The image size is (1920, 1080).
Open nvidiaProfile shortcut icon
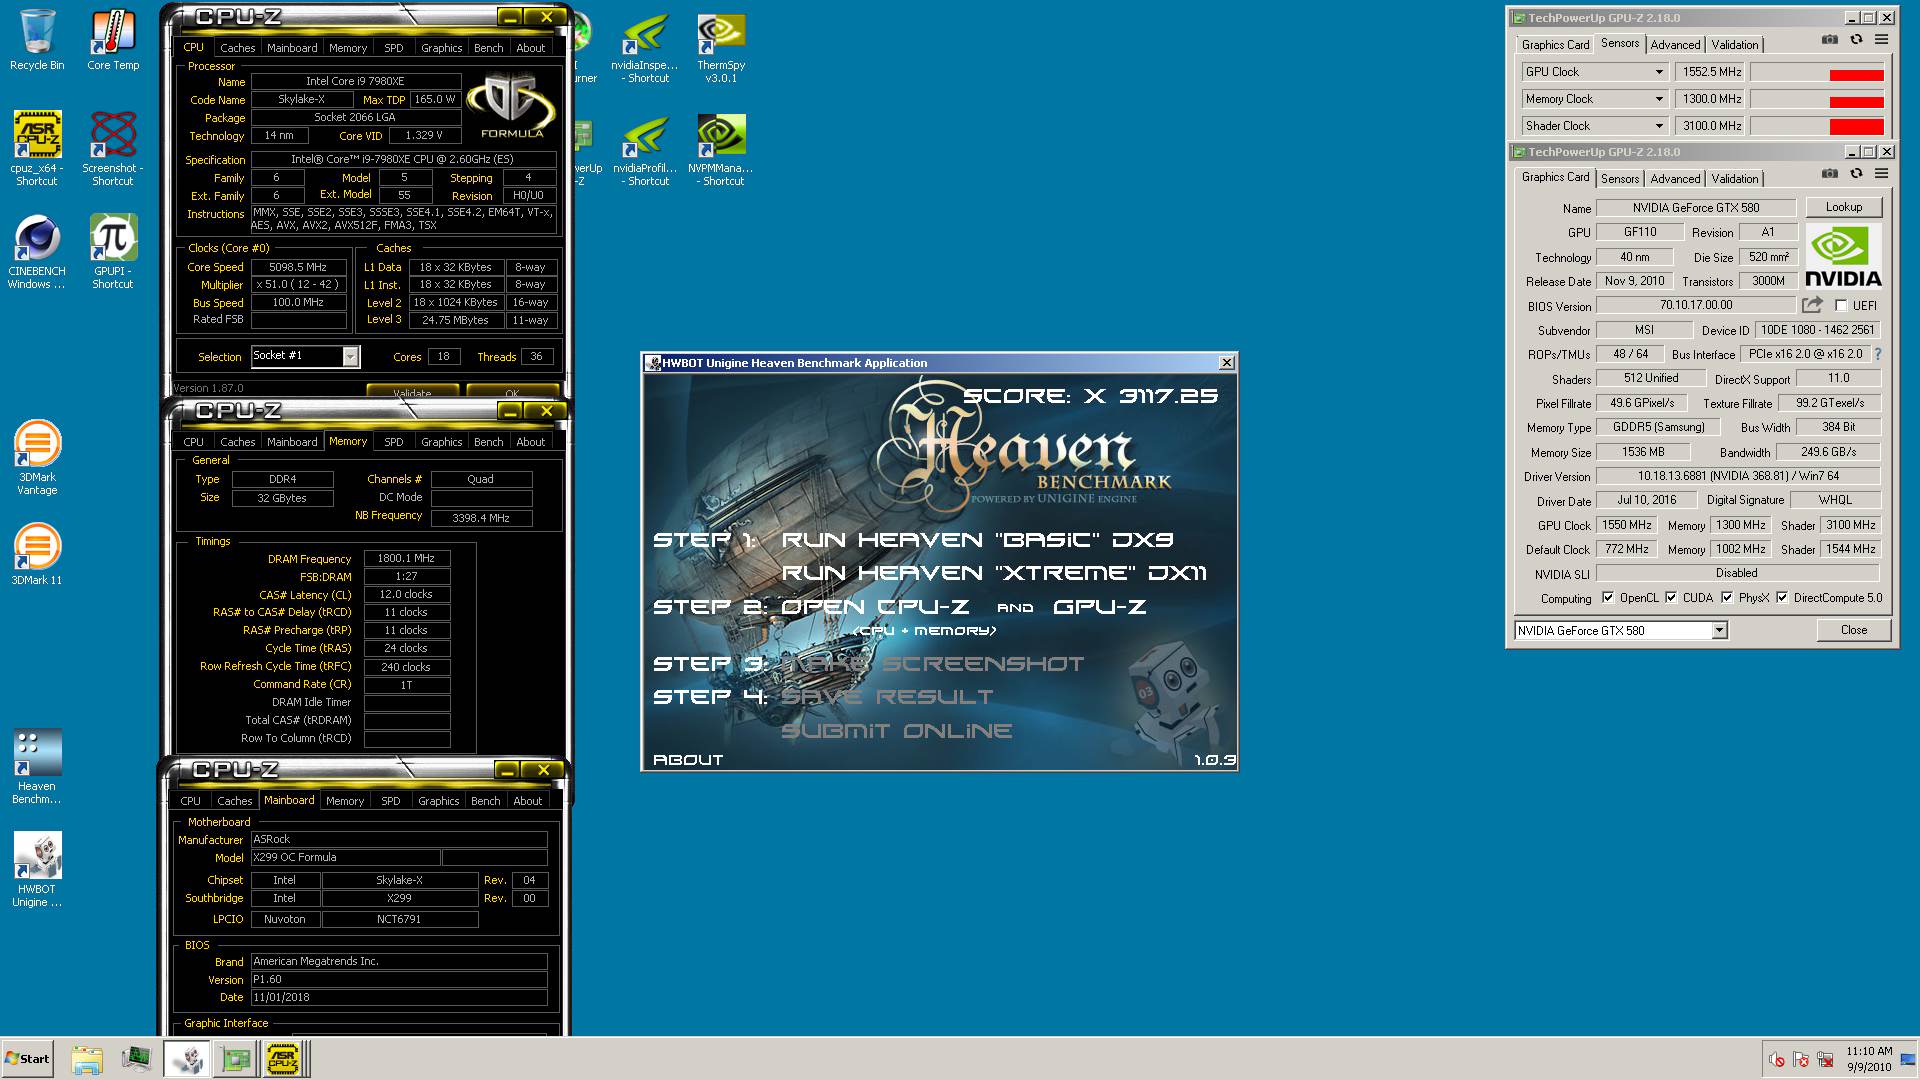coord(646,150)
